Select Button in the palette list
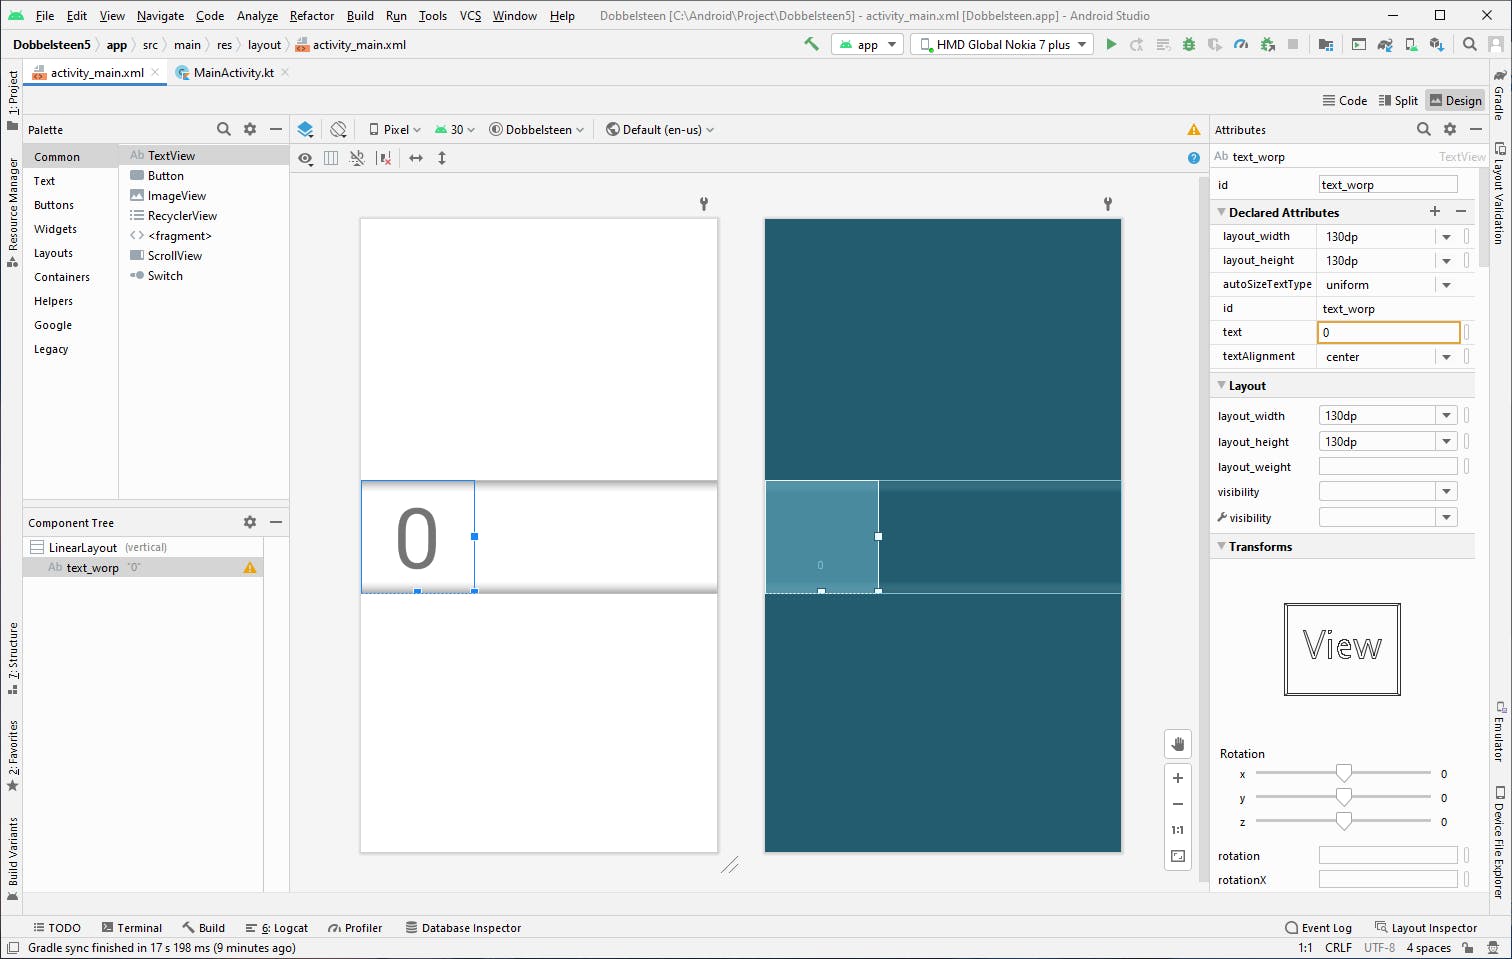Screen dimensions: 1512x959 click(x=165, y=176)
